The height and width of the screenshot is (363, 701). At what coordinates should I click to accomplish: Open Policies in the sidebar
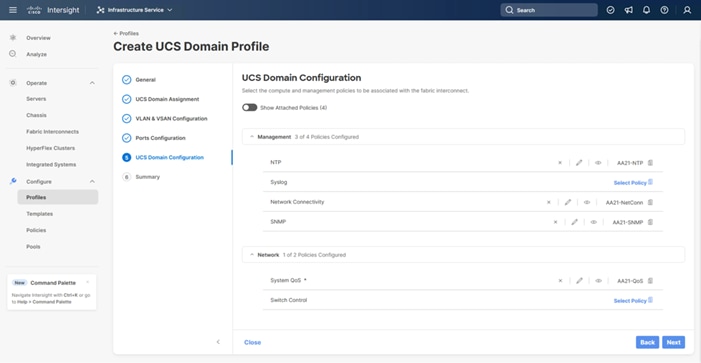[36, 230]
